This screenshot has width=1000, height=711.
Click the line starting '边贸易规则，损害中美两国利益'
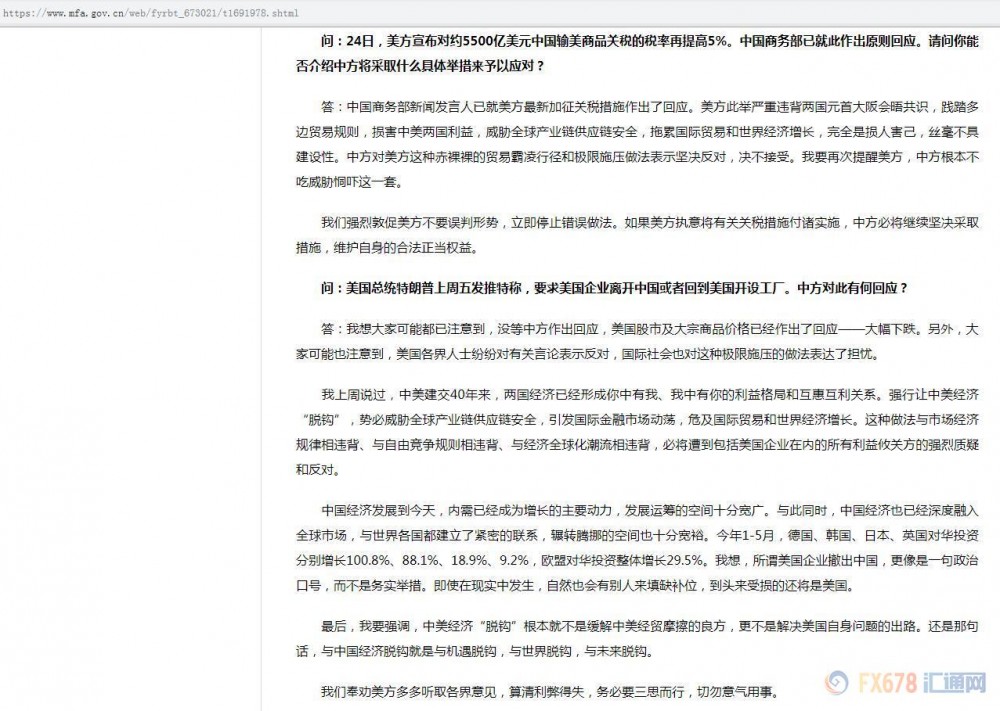pyautogui.click(x=637, y=132)
